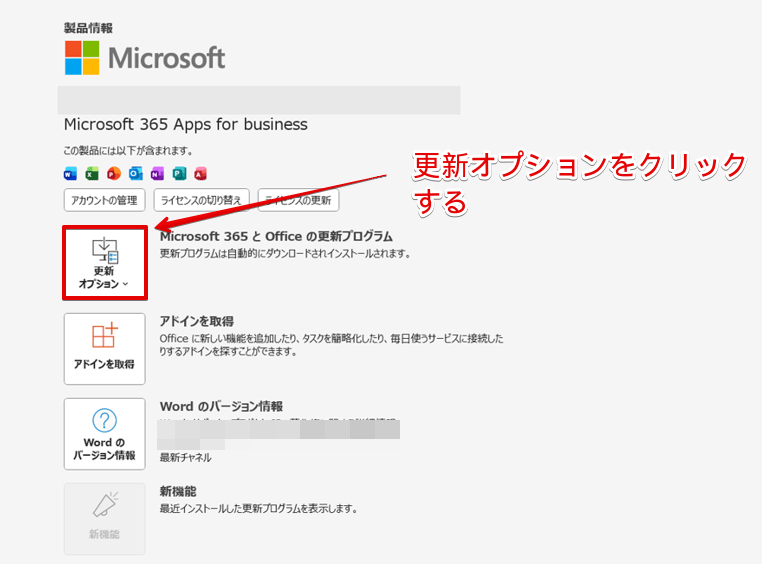Image resolution: width=762 pixels, height=564 pixels.
Task: Click the Word app icon
Action: [70, 173]
